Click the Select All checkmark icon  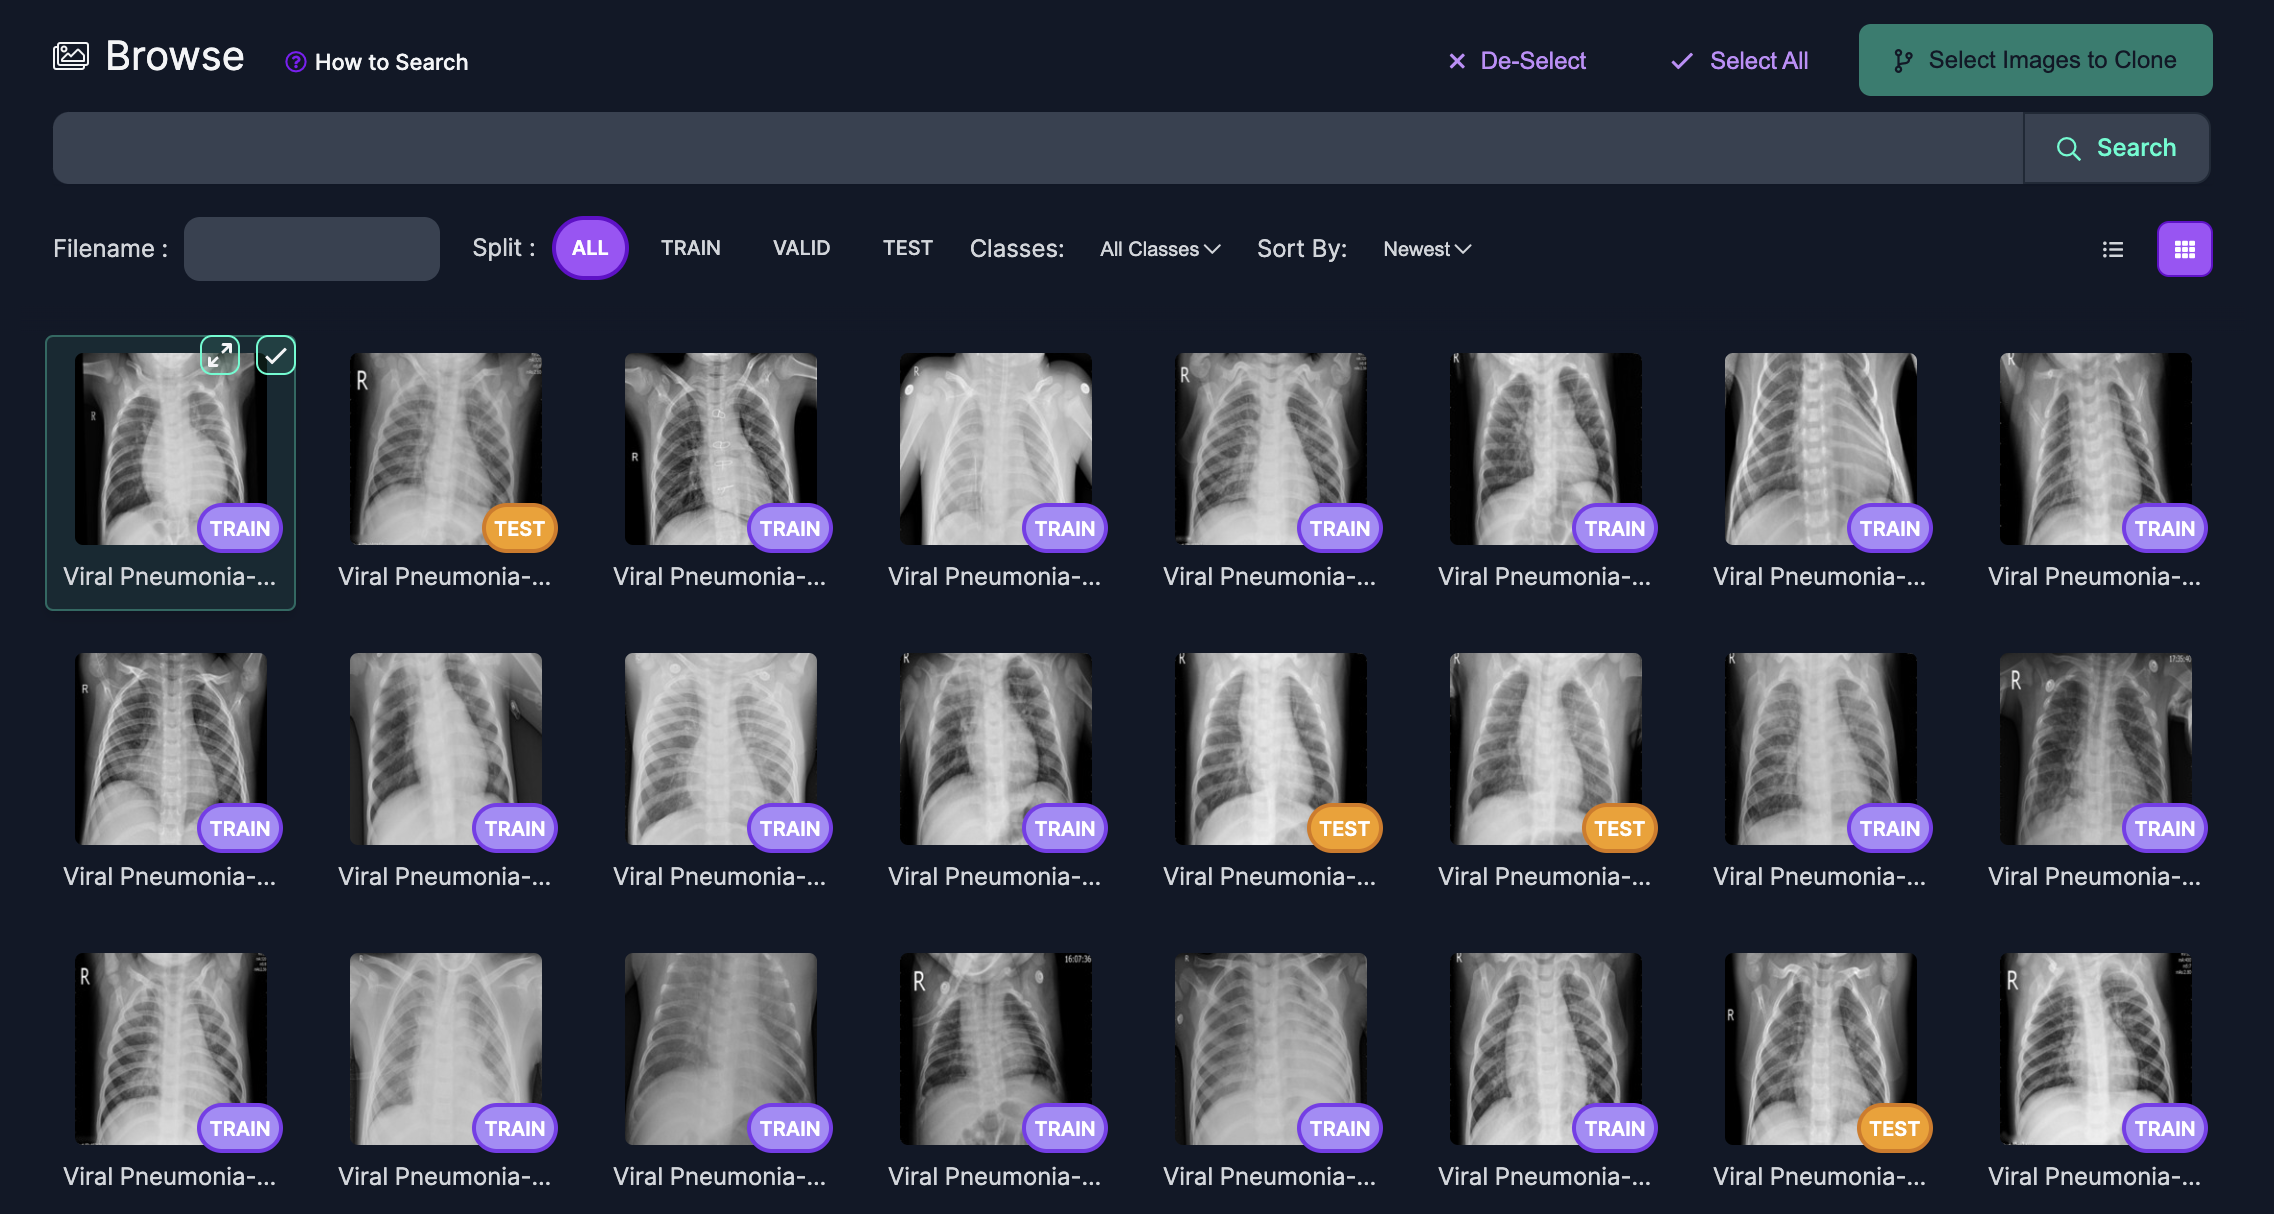pos(1682,61)
